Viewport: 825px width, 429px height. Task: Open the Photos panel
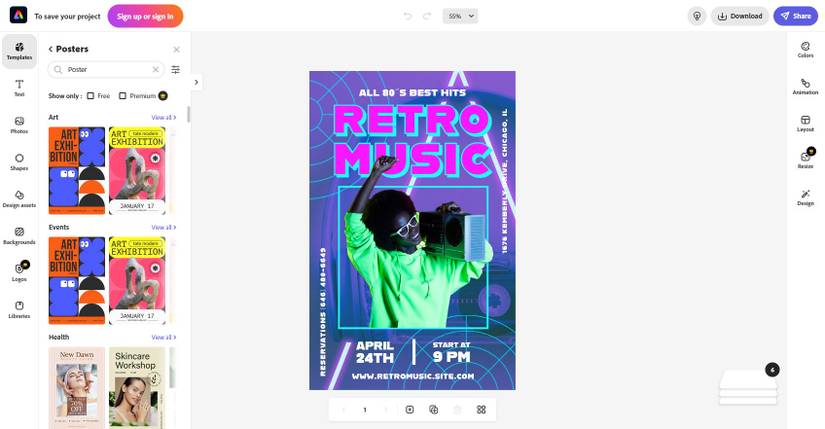[19, 125]
